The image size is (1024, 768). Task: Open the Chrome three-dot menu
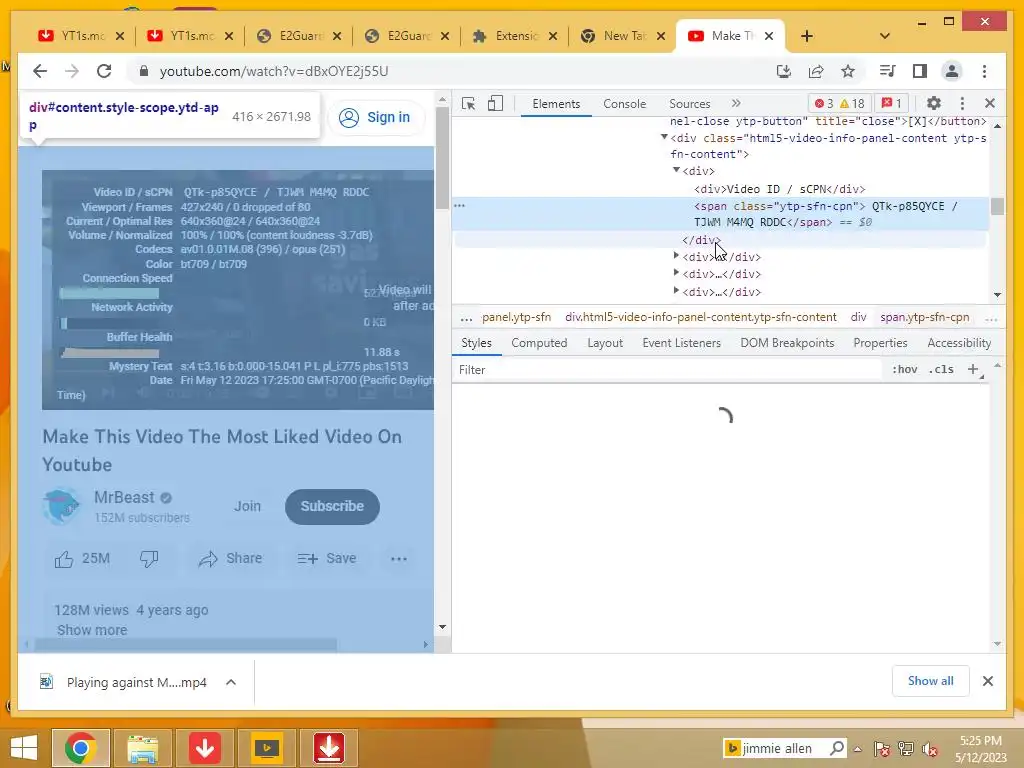(x=984, y=71)
